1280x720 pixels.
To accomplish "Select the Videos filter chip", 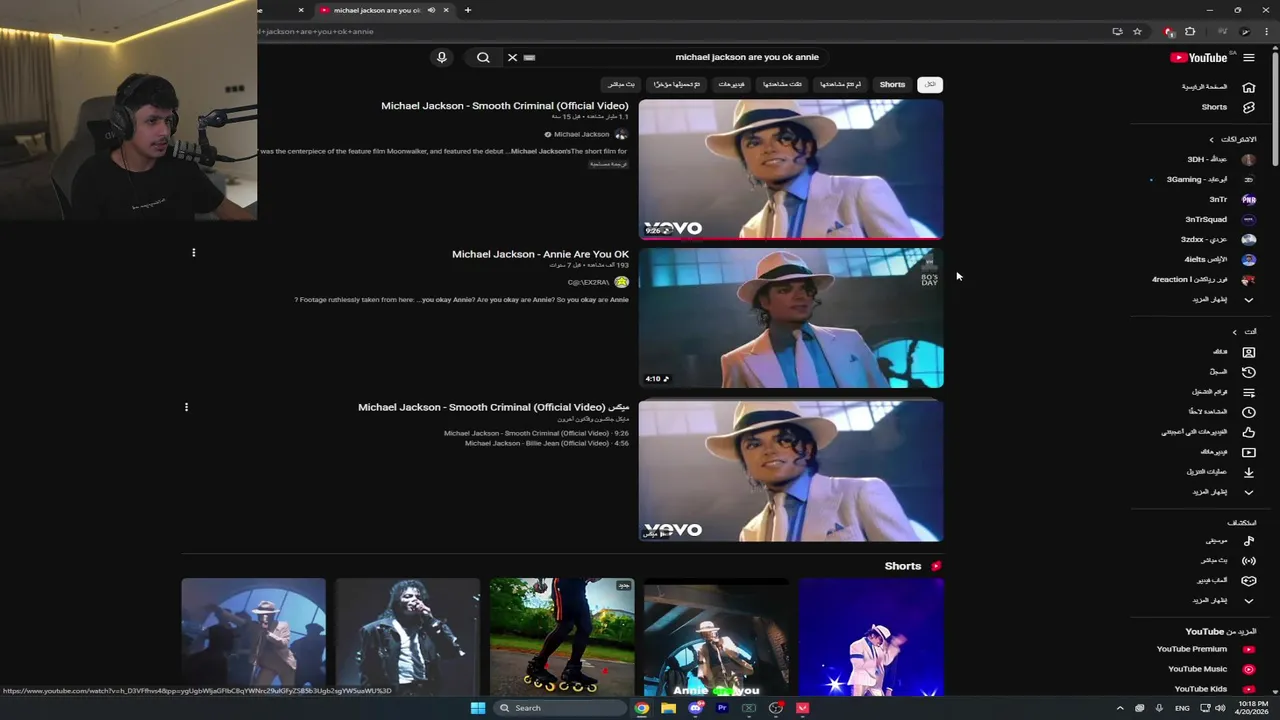I will point(731,85).
